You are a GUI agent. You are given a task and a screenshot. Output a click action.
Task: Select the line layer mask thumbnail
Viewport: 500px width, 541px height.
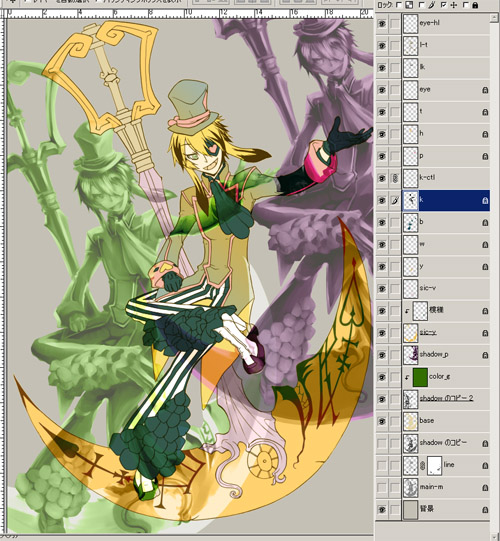pyautogui.click(x=434, y=465)
